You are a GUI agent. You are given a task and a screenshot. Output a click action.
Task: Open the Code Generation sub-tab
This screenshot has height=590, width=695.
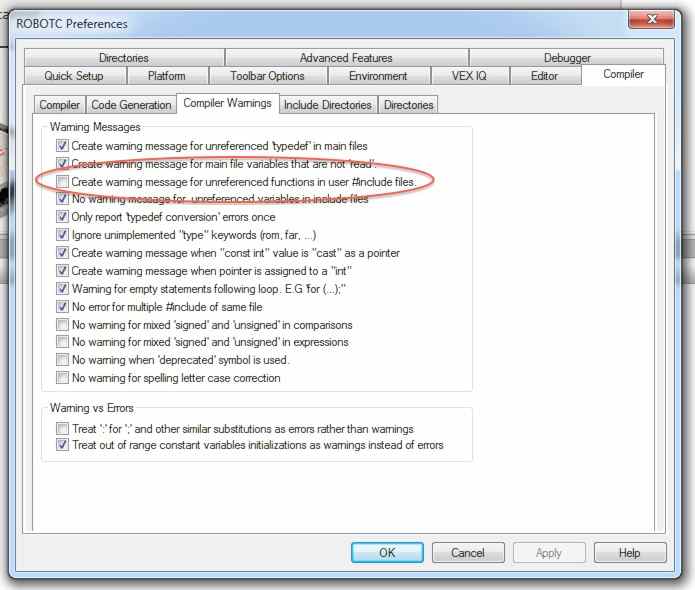point(131,105)
